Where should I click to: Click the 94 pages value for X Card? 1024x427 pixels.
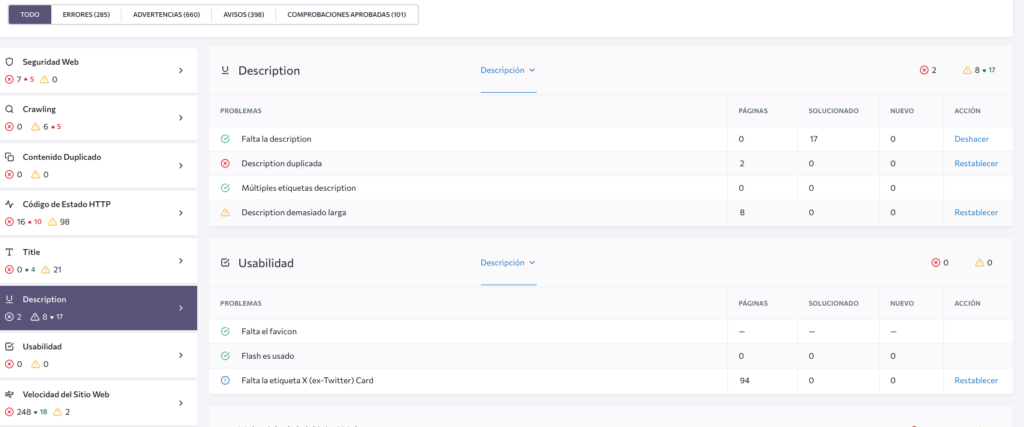click(x=744, y=381)
